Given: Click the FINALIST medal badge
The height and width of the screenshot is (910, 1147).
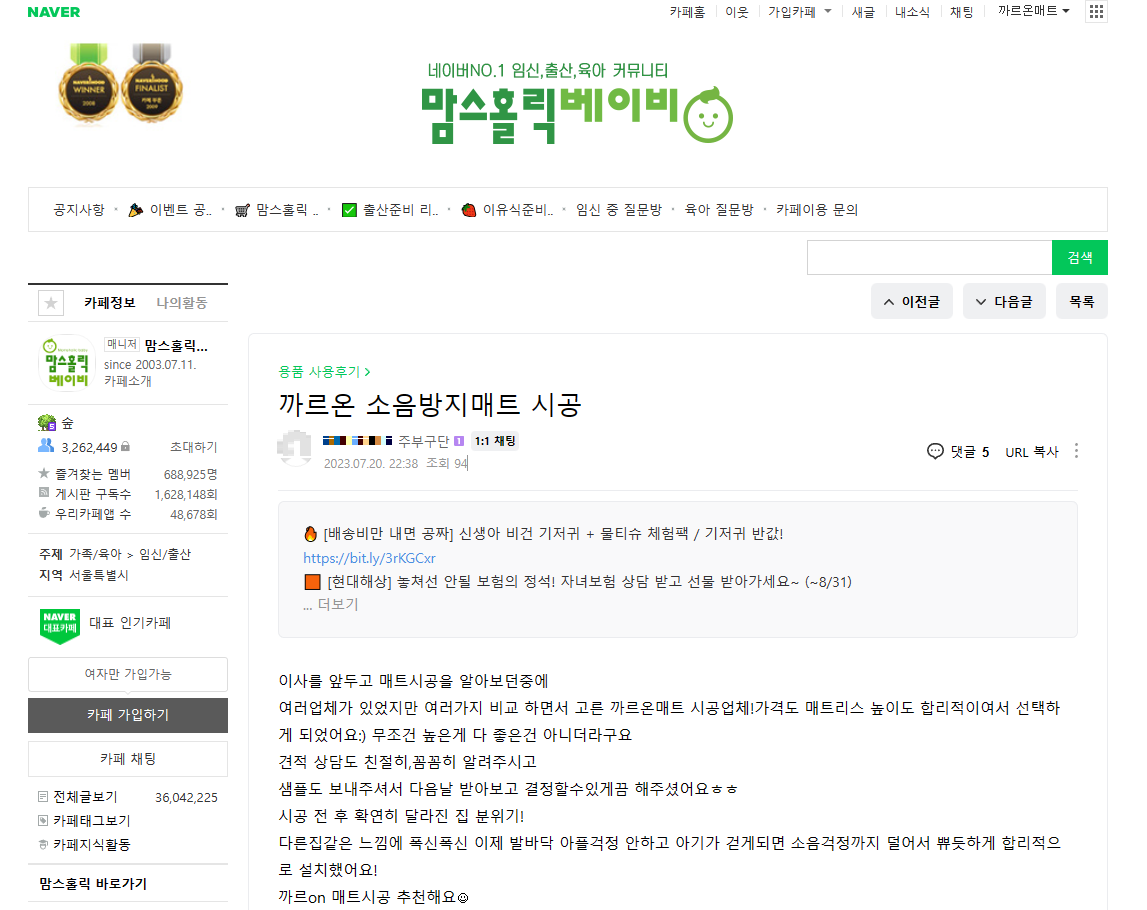Looking at the screenshot, I should pyautogui.click(x=151, y=84).
